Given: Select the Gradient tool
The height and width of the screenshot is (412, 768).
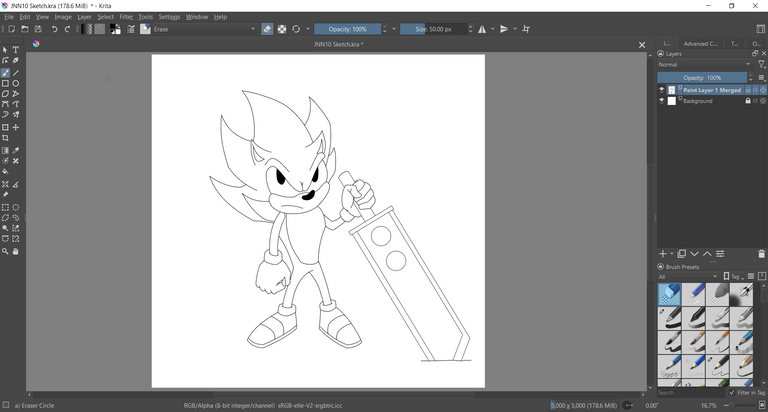Looking at the screenshot, I should 5,150.
